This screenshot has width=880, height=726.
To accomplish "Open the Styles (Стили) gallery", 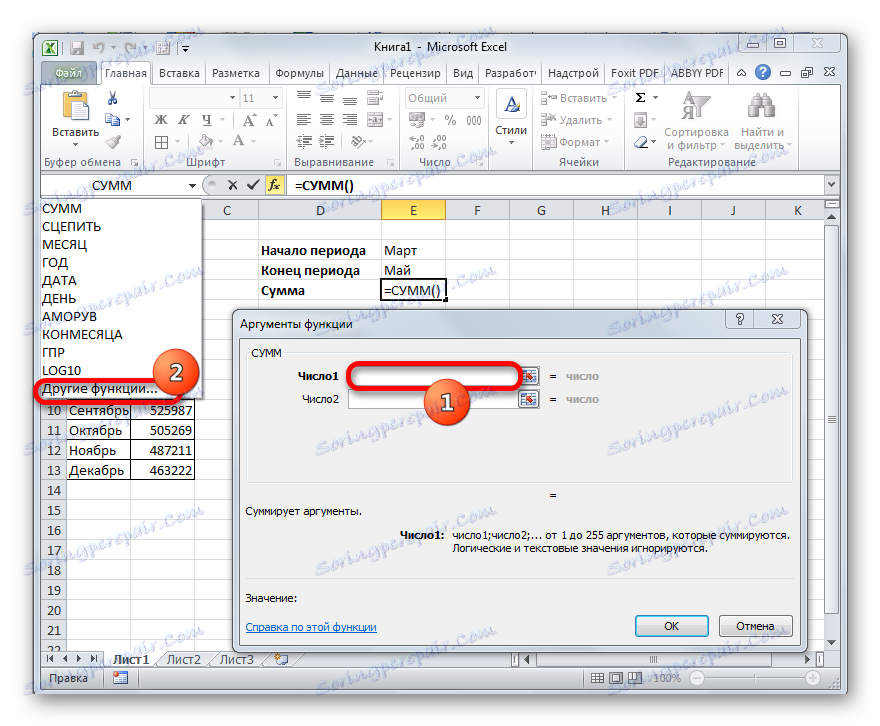I will pos(511,118).
